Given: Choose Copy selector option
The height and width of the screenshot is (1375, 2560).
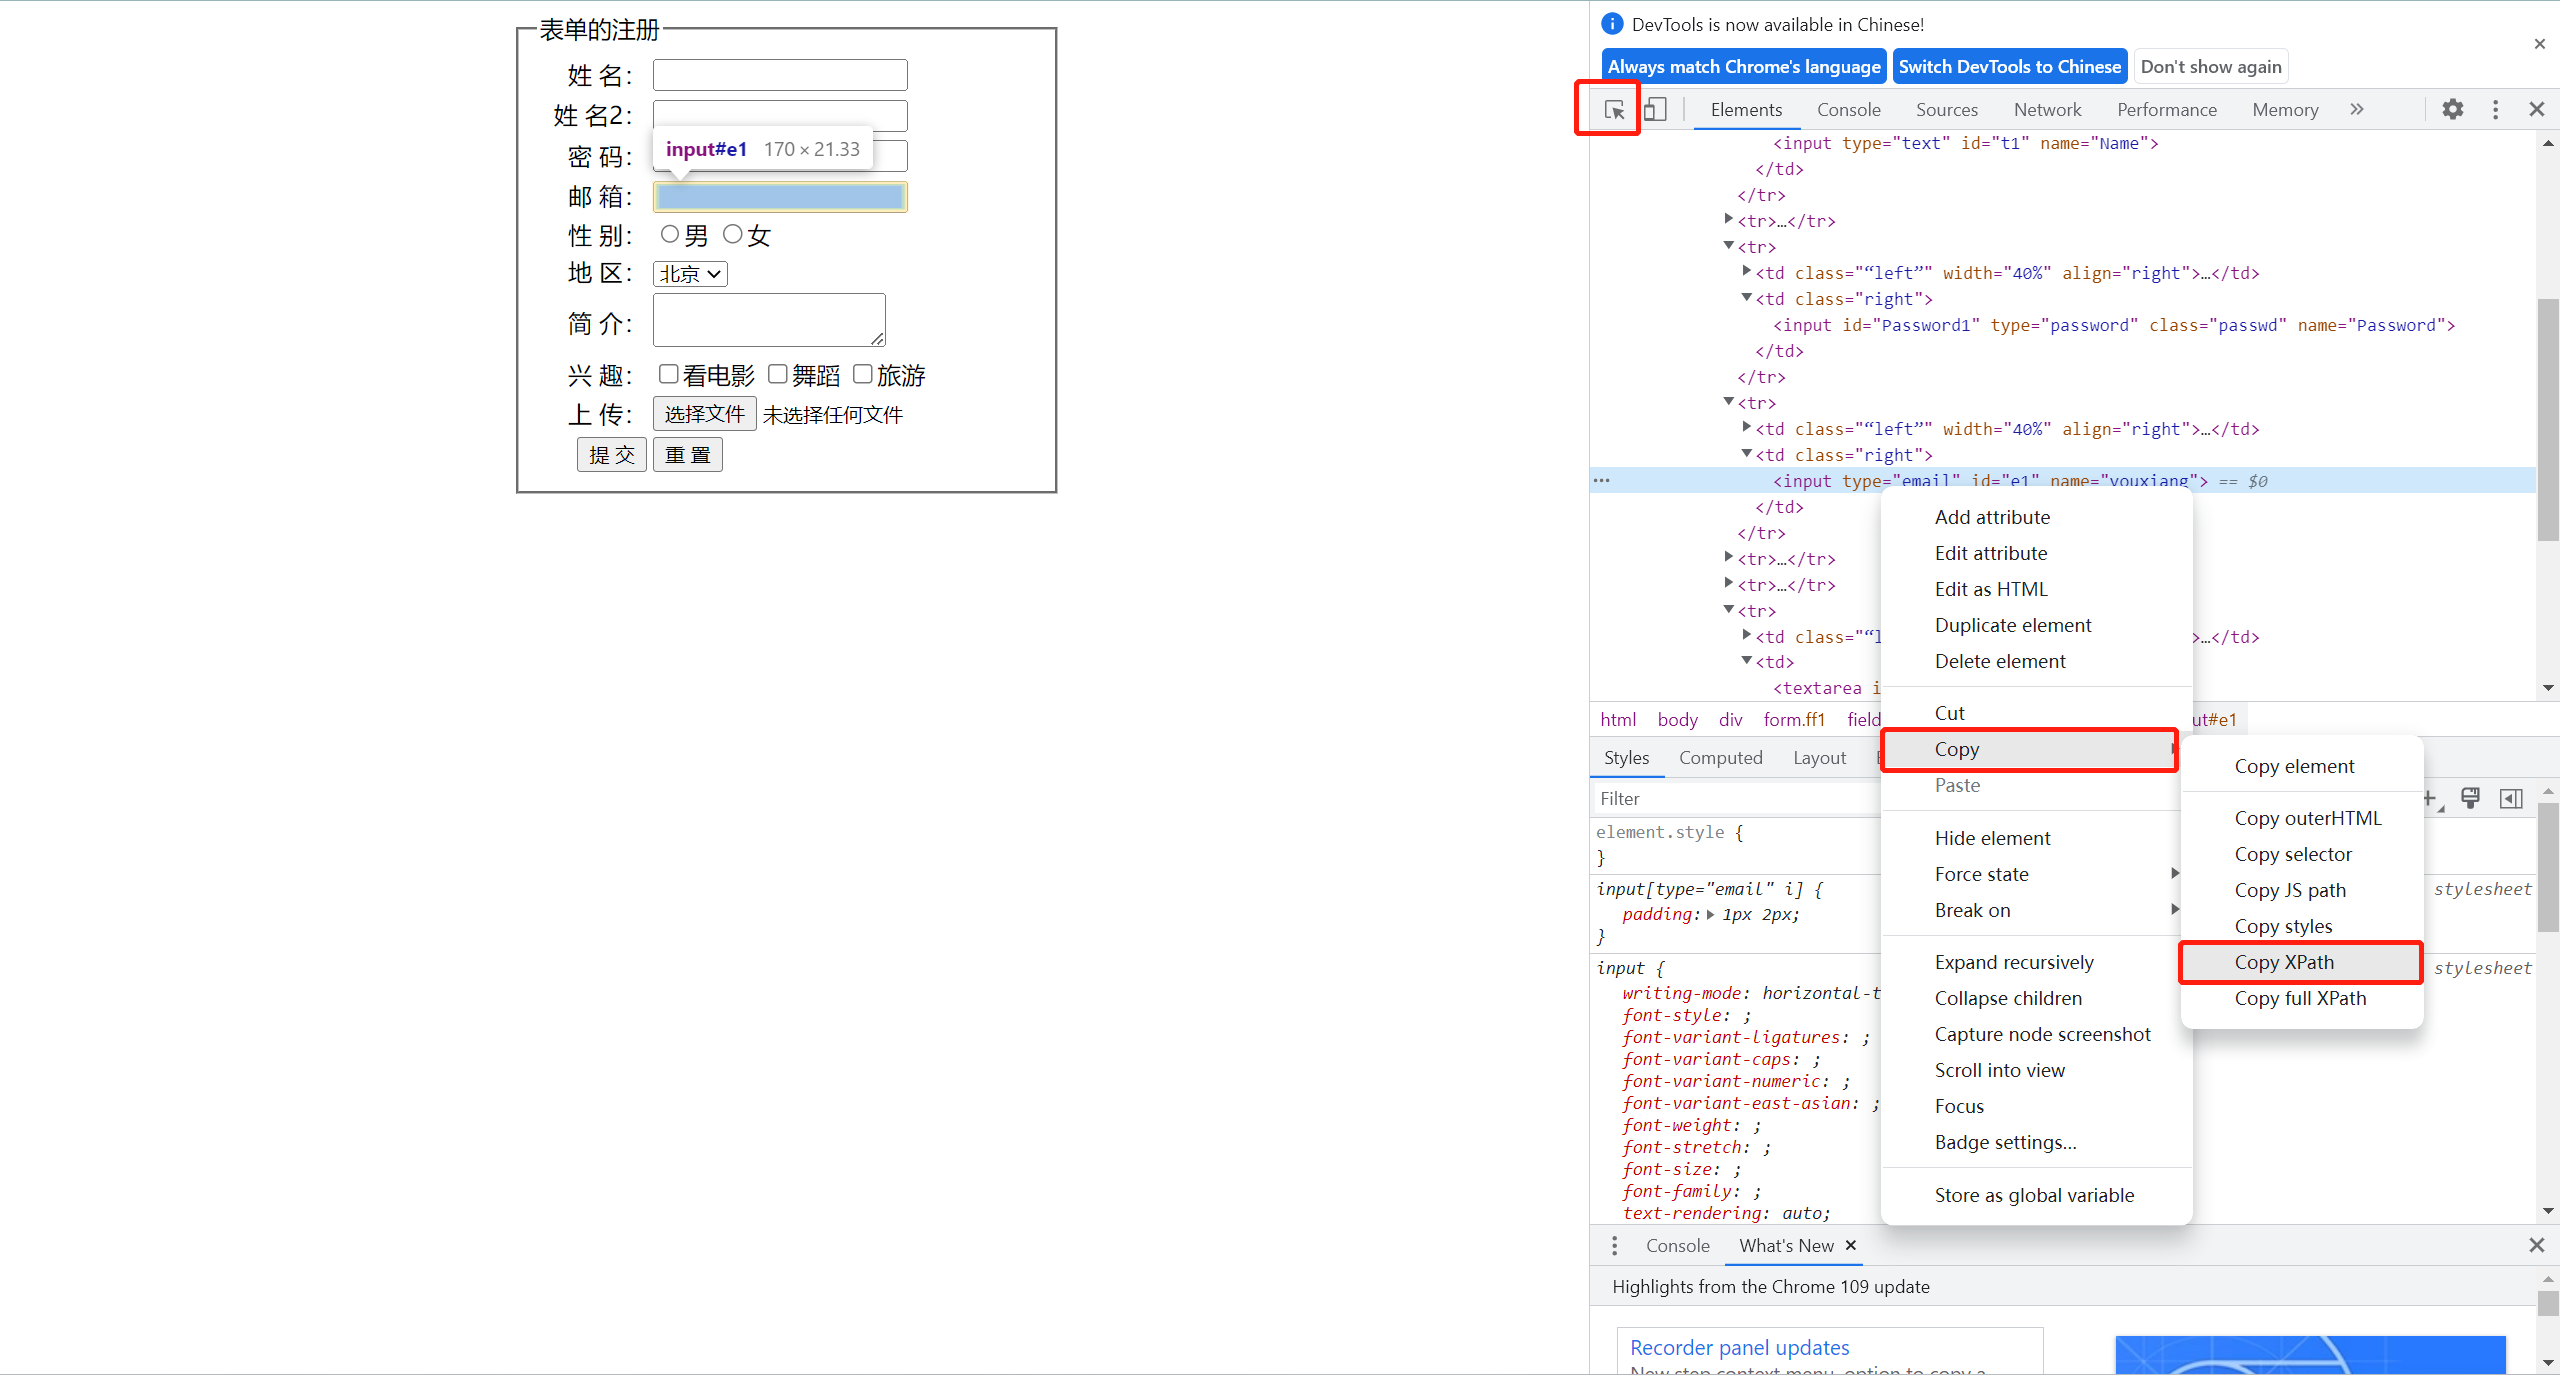Looking at the screenshot, I should [x=2300, y=854].
